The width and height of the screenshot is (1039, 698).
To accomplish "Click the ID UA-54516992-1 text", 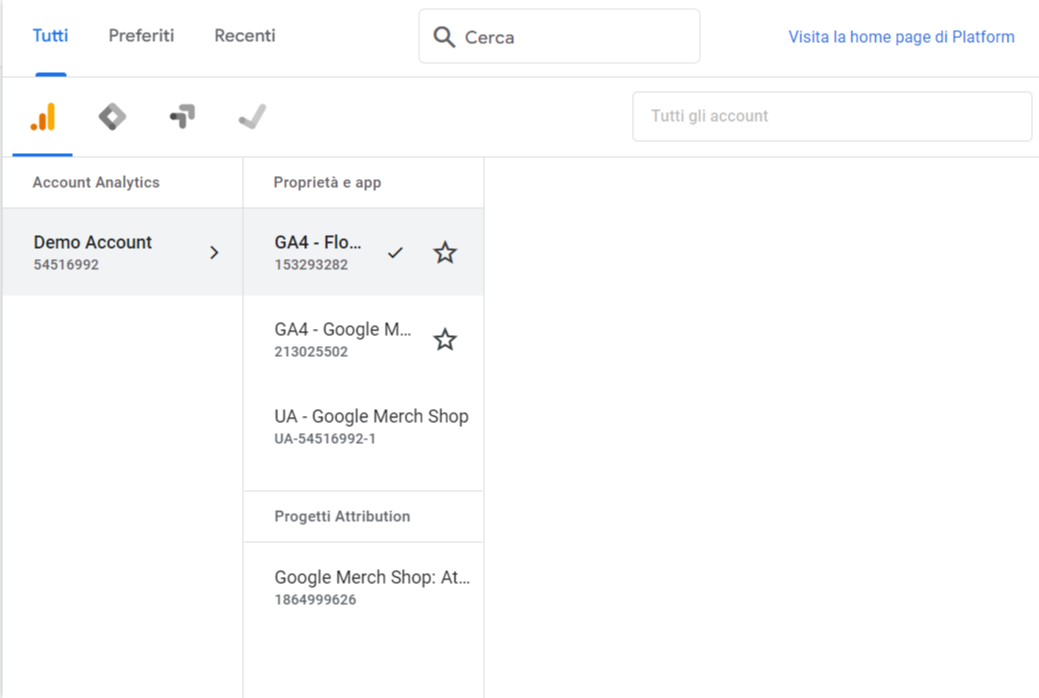I will tap(325, 439).
